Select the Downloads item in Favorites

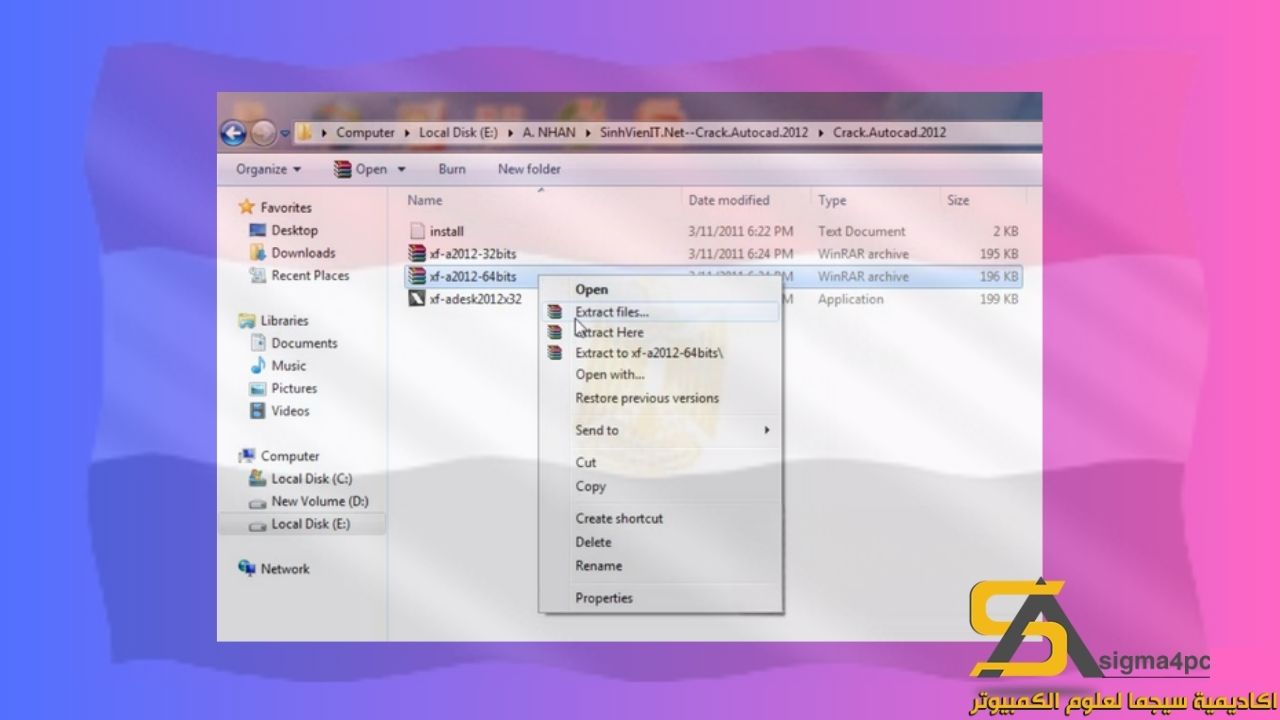303,253
